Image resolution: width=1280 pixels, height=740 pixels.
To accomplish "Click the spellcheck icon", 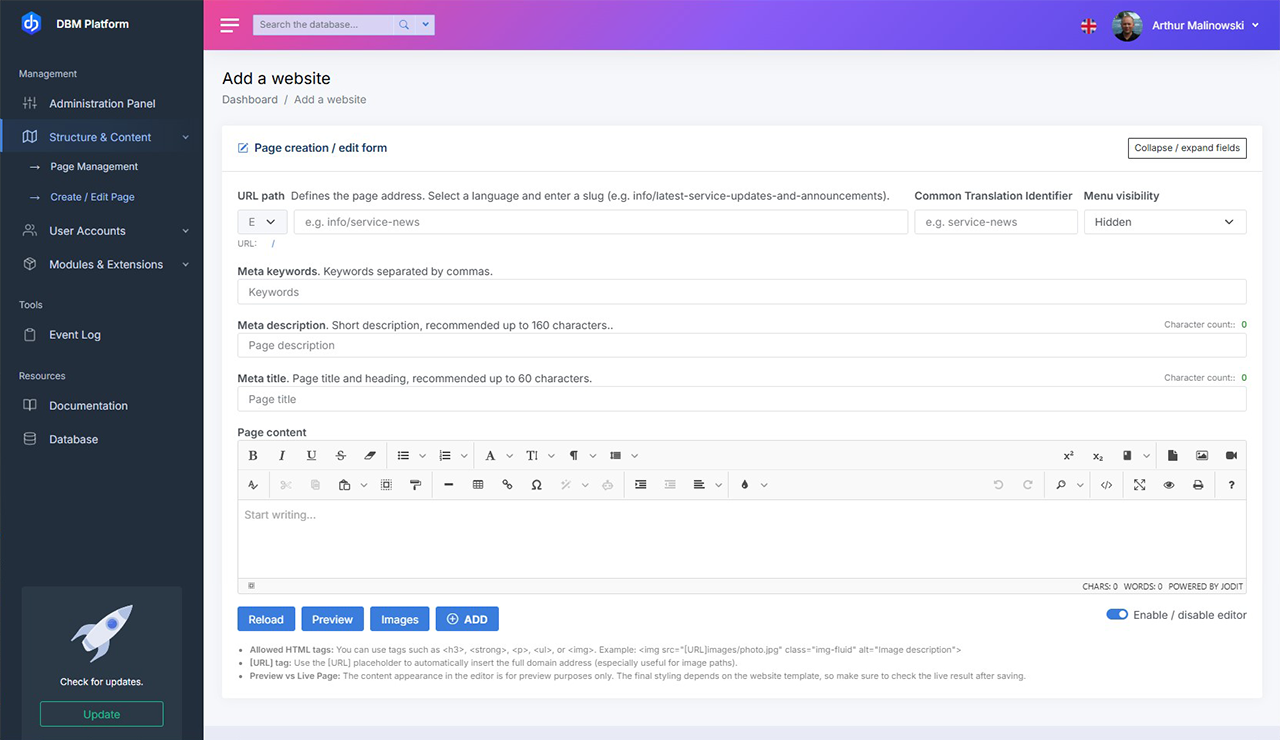I will tap(253, 485).
